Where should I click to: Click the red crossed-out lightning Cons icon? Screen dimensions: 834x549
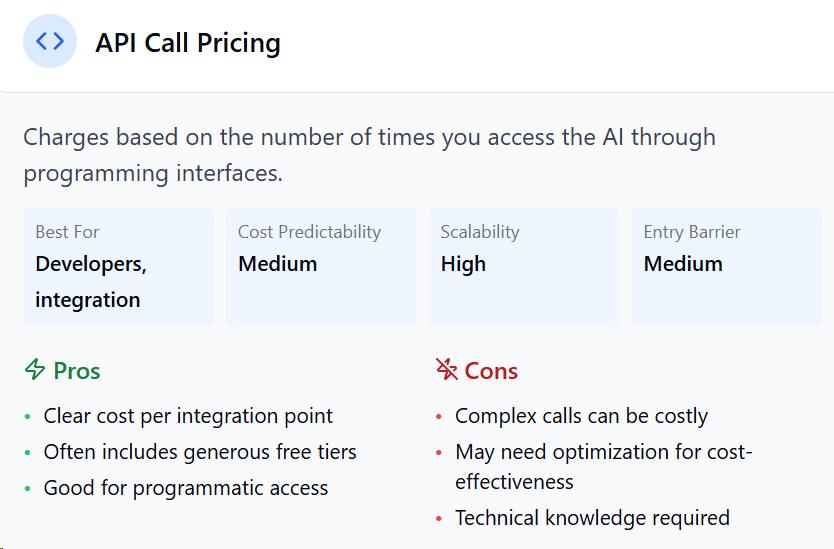point(447,369)
